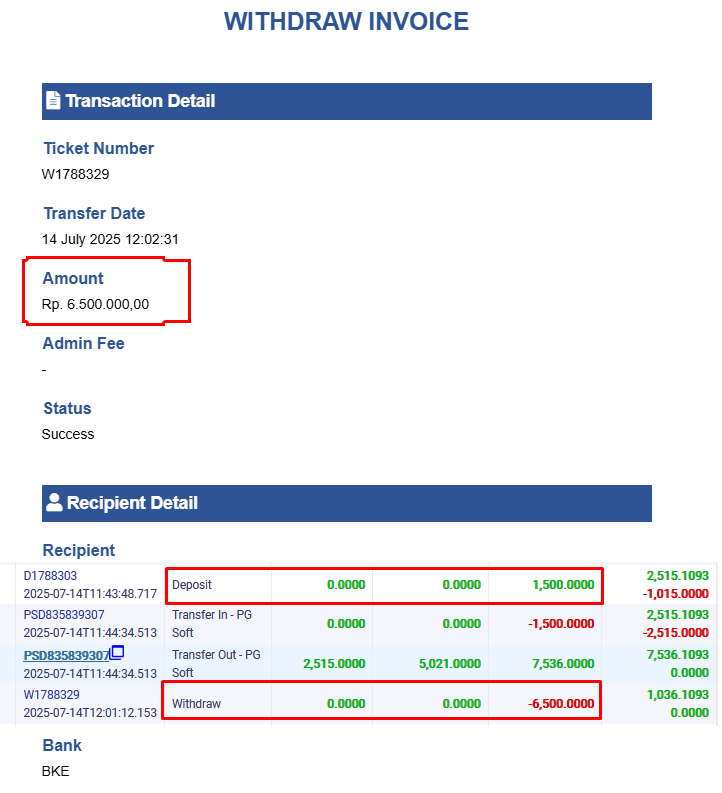Open the D1788303 deposit transaction link
Screen dimensions: 722x793
(x=50, y=576)
